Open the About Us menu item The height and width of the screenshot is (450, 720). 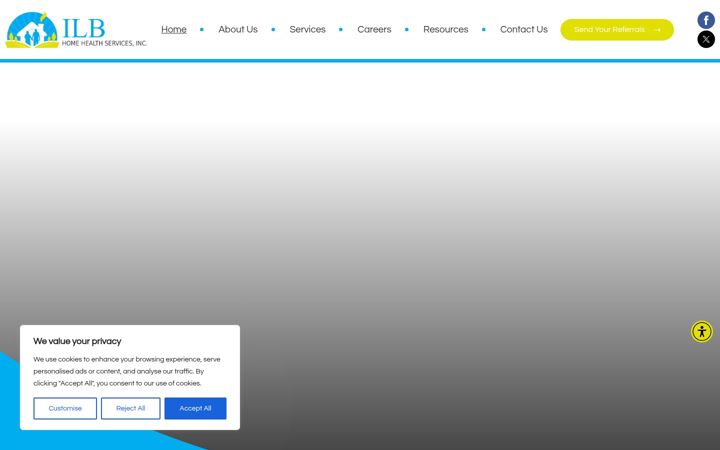click(238, 29)
